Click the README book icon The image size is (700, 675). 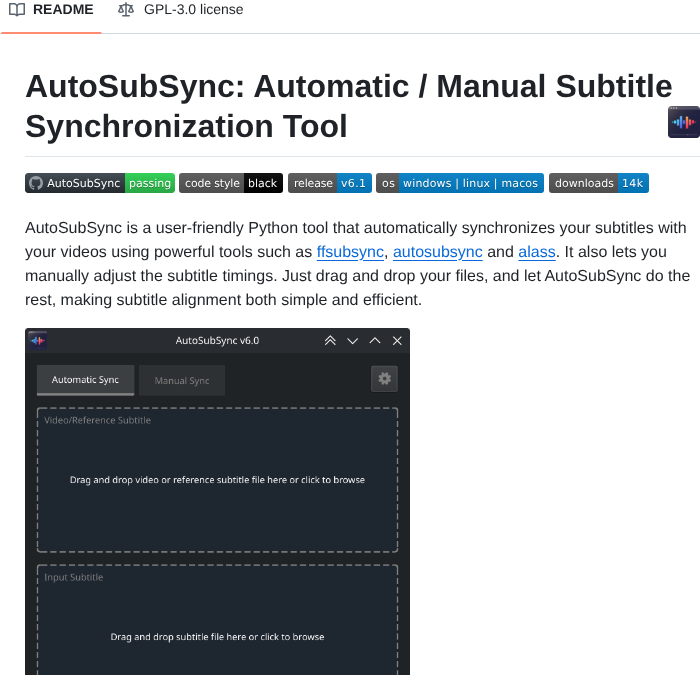[17, 10]
